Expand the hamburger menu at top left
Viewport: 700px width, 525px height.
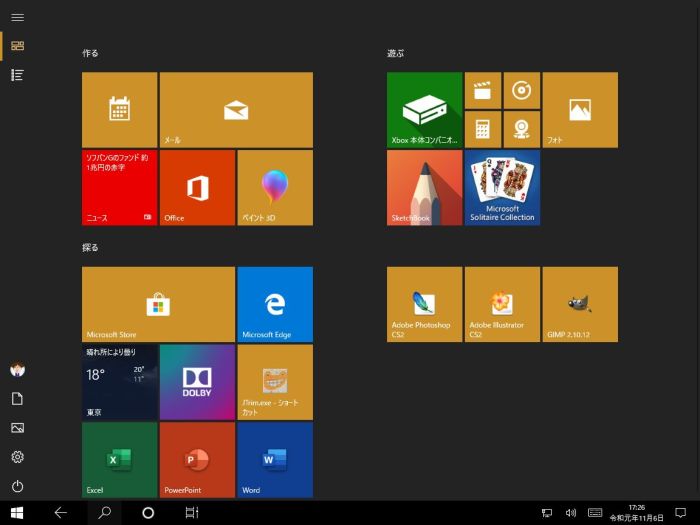click(x=17, y=17)
